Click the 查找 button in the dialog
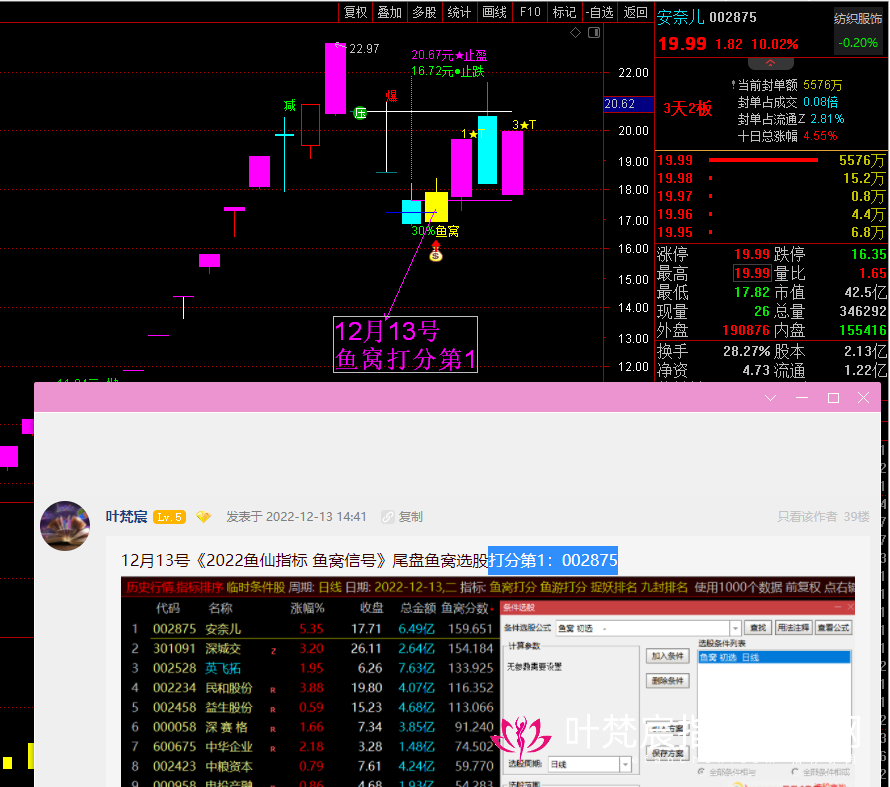This screenshot has width=890, height=787. tap(758, 628)
